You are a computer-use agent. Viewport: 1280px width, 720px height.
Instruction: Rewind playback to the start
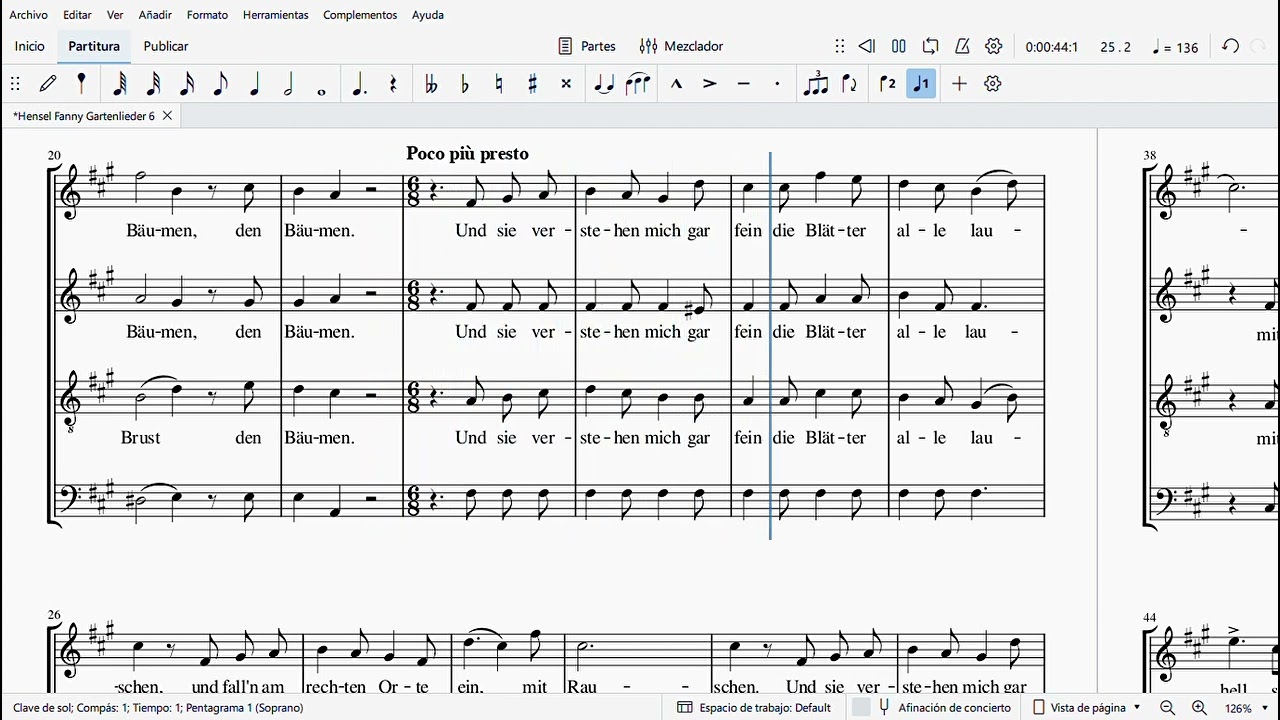pyautogui.click(x=867, y=46)
